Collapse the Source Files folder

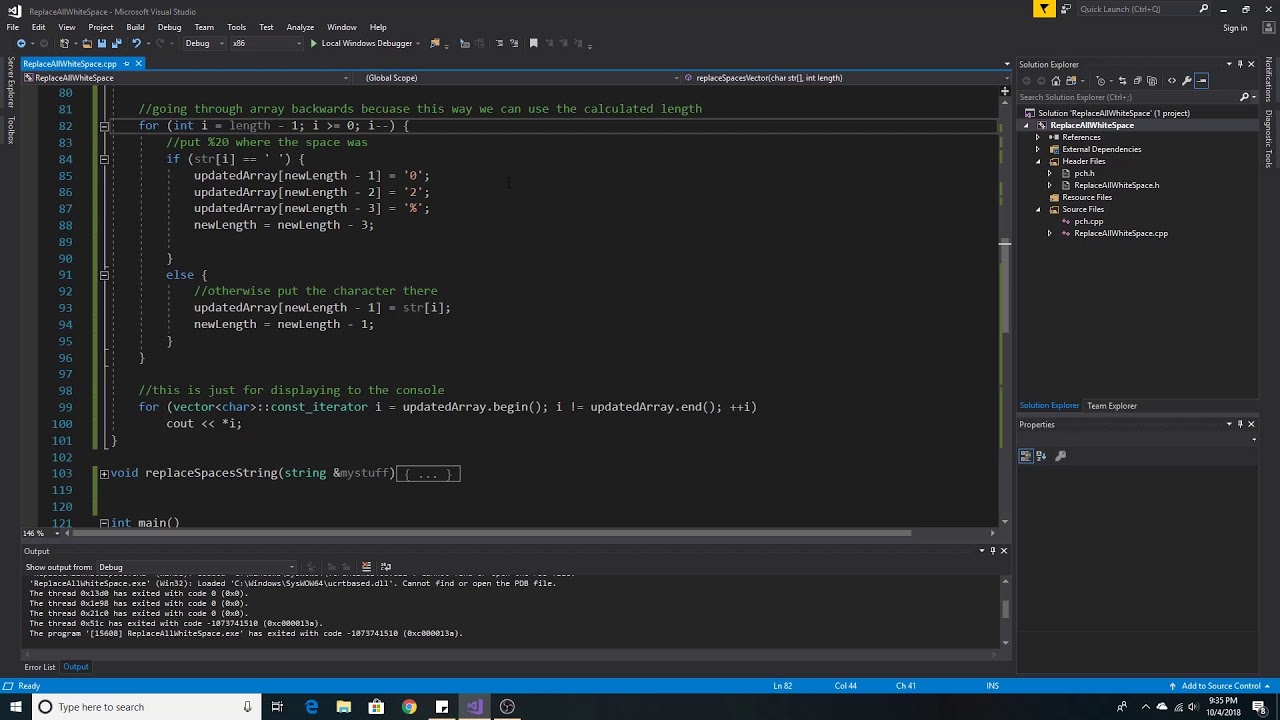click(x=1038, y=209)
